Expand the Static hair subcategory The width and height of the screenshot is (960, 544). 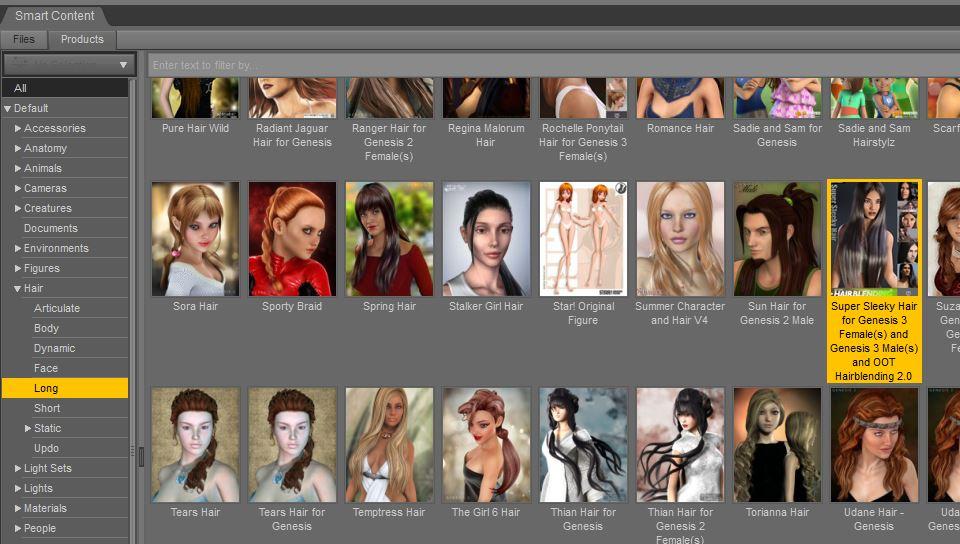pos(28,428)
